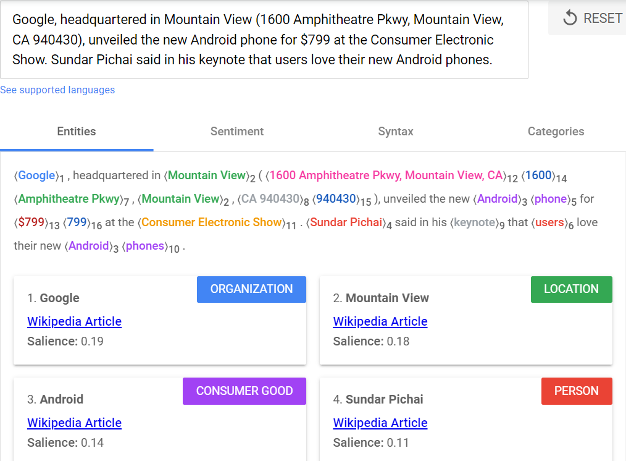
Task: Click the highlighted Google entity in the text
Action: (37, 175)
